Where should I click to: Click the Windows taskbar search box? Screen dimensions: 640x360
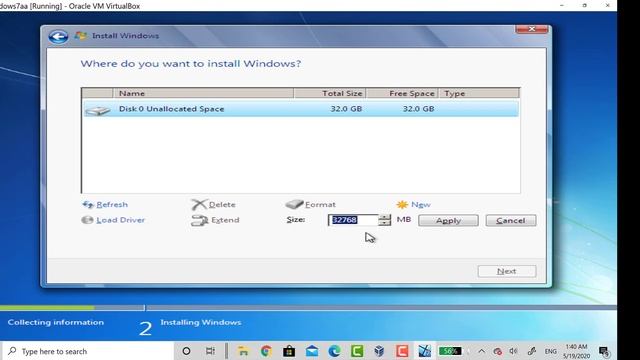pos(88,351)
